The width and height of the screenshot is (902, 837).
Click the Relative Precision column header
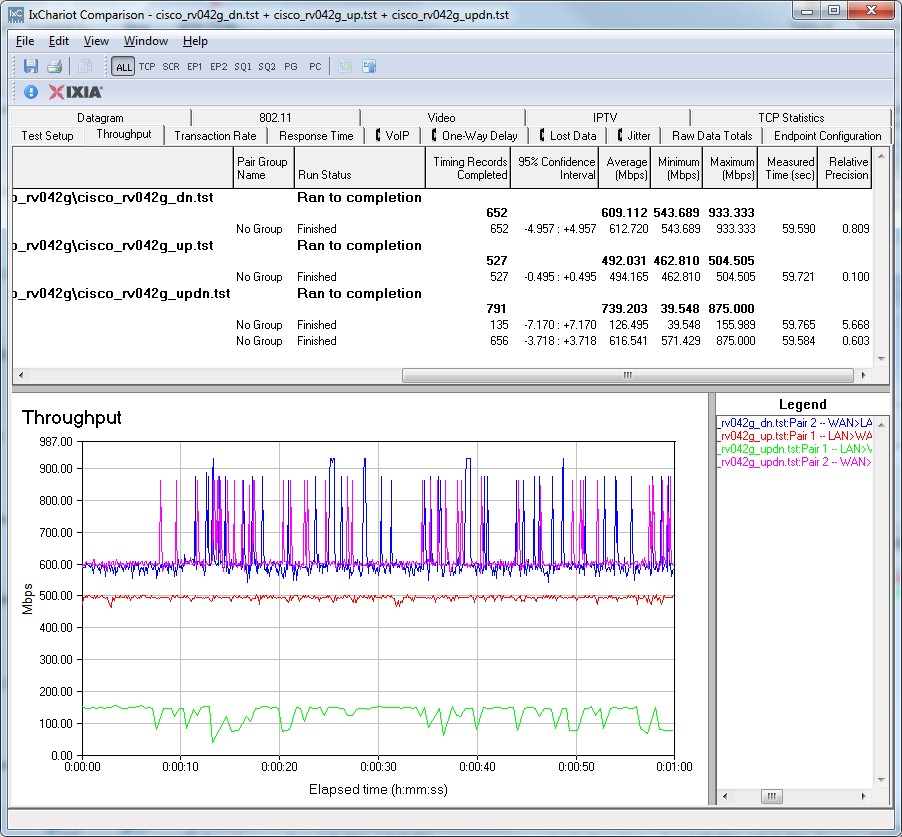point(845,168)
